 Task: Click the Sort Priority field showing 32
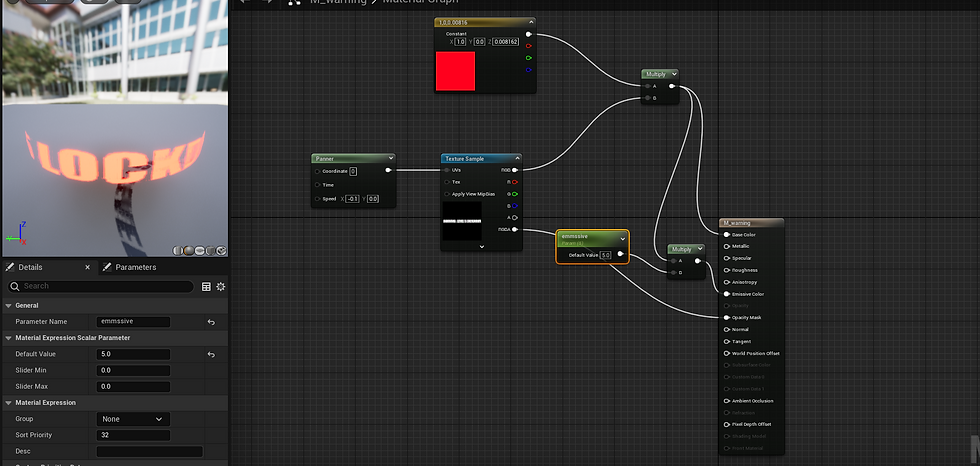[133, 435]
